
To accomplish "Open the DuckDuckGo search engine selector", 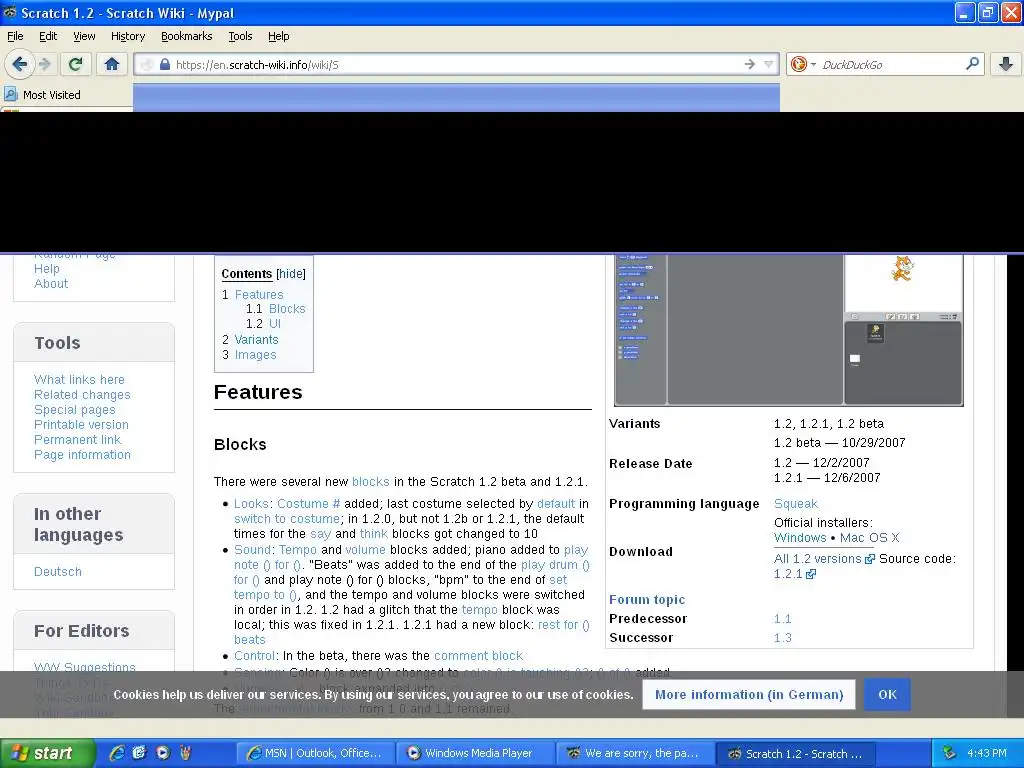I will (803, 64).
